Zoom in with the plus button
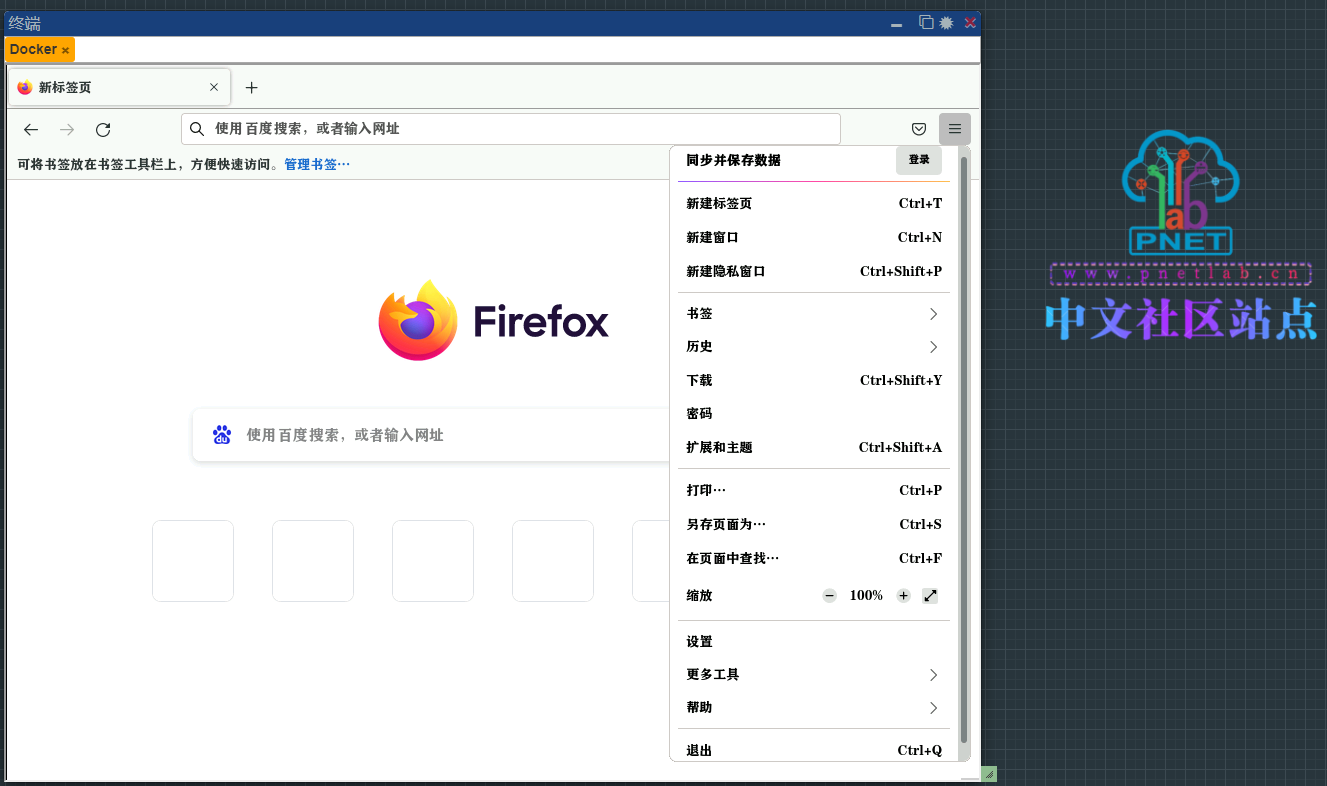This screenshot has width=1327, height=786. [x=903, y=596]
